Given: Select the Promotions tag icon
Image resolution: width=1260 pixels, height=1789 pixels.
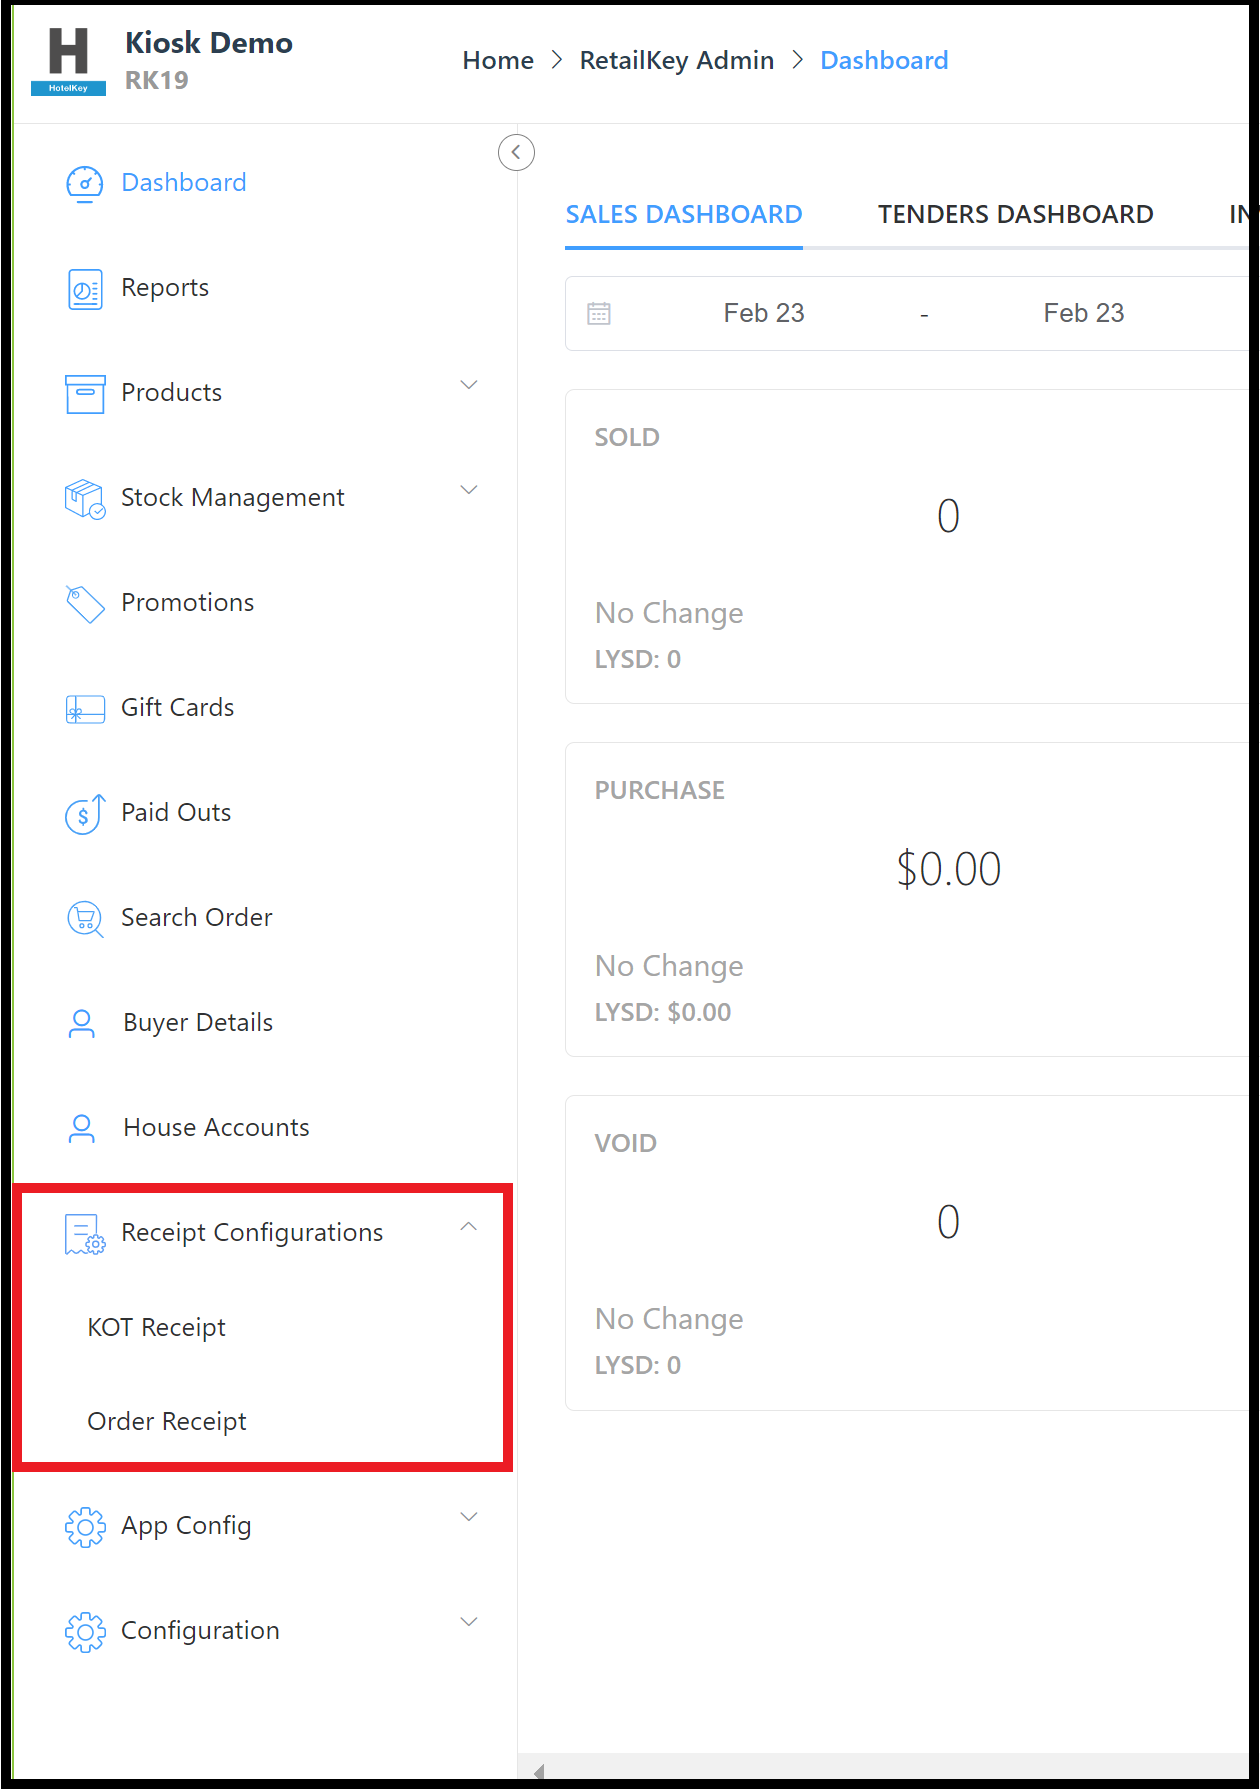Looking at the screenshot, I should coord(84,604).
